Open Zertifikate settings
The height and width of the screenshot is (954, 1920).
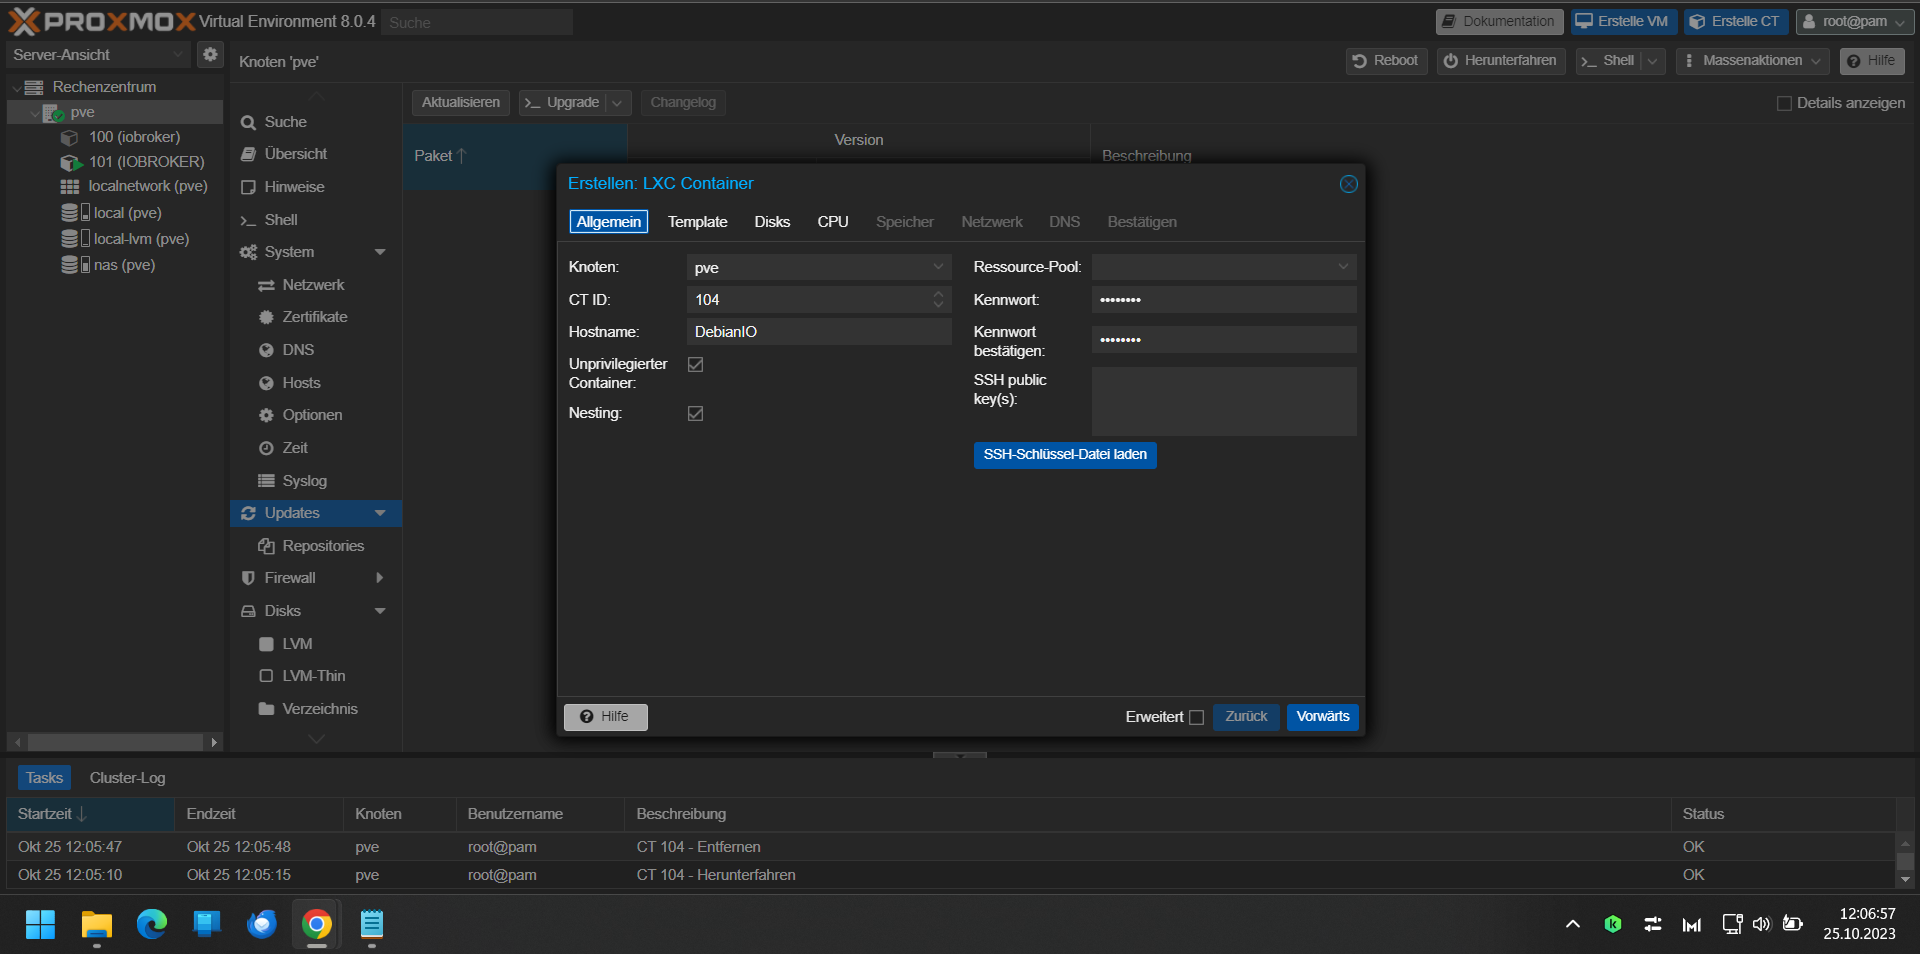(x=315, y=317)
